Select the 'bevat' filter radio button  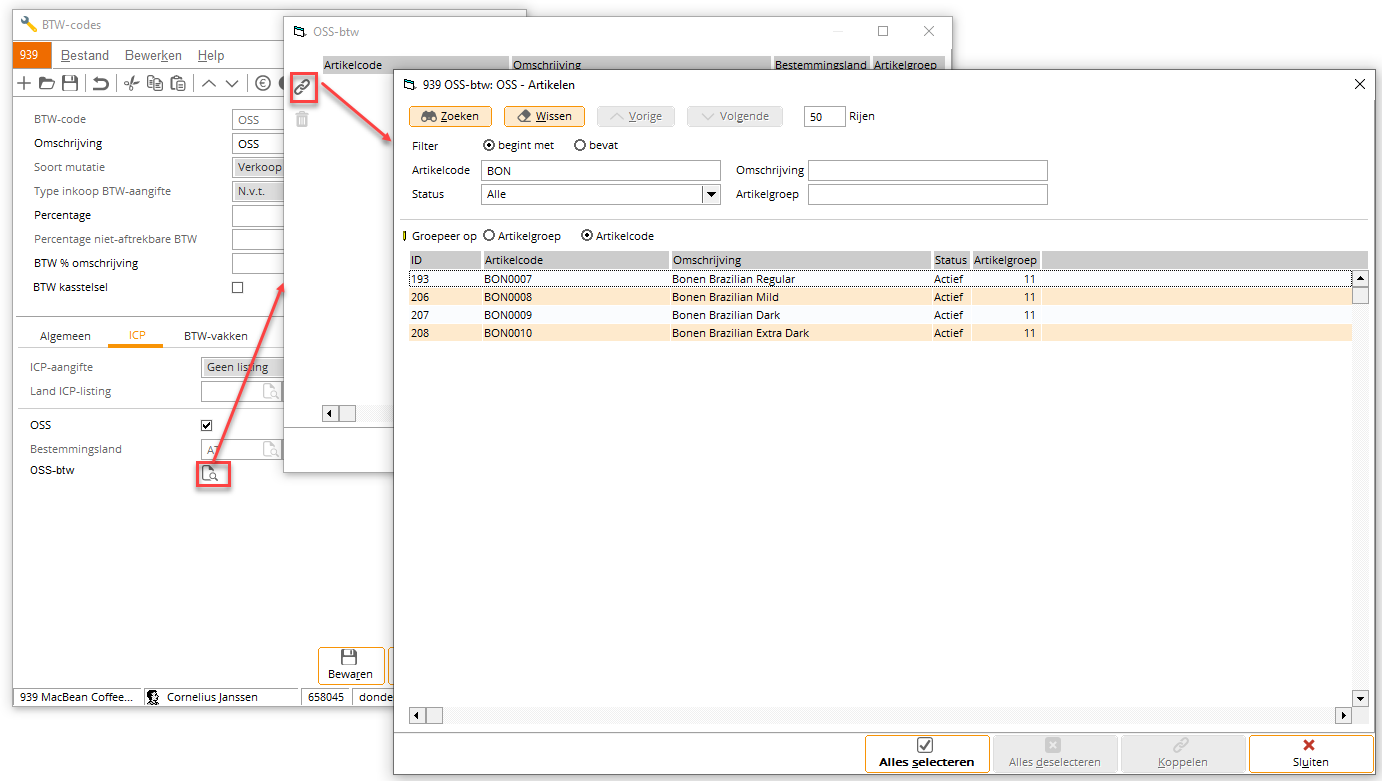(x=580, y=145)
